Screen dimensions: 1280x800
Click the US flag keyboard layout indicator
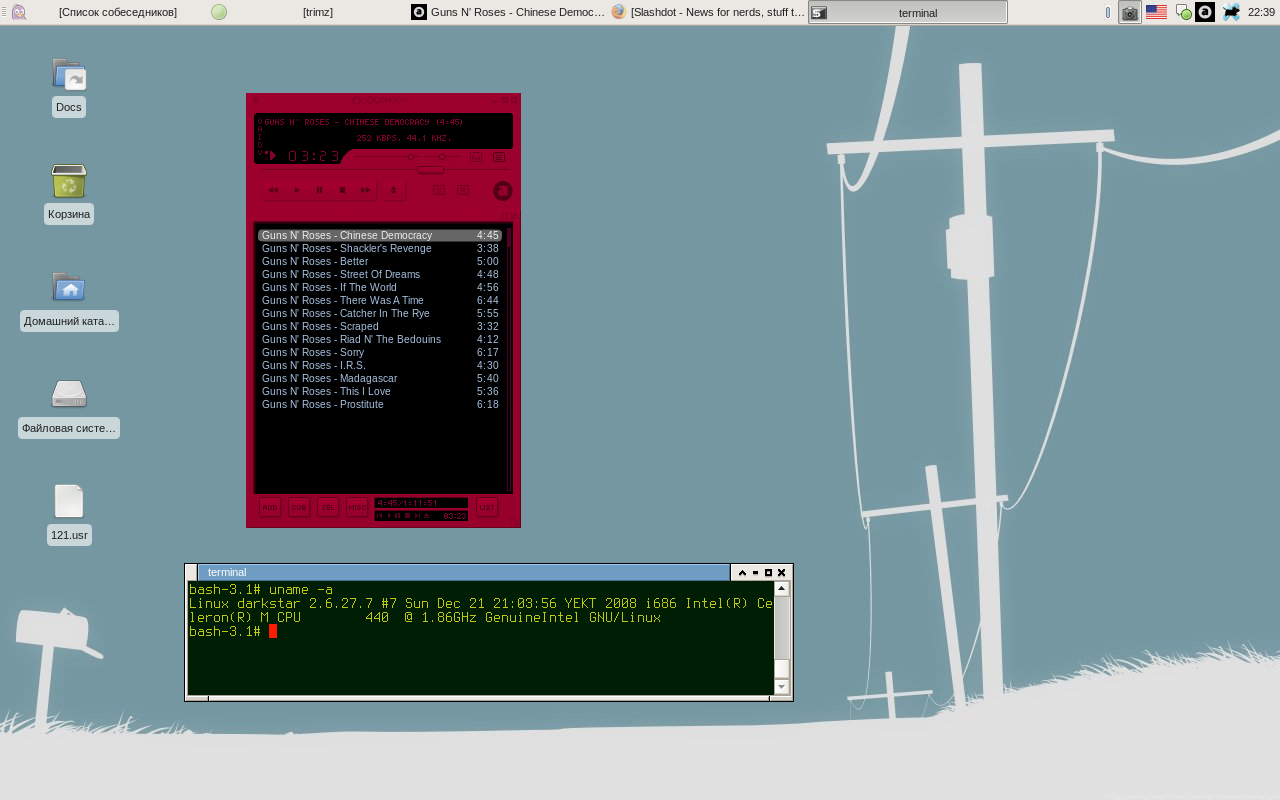1156,12
